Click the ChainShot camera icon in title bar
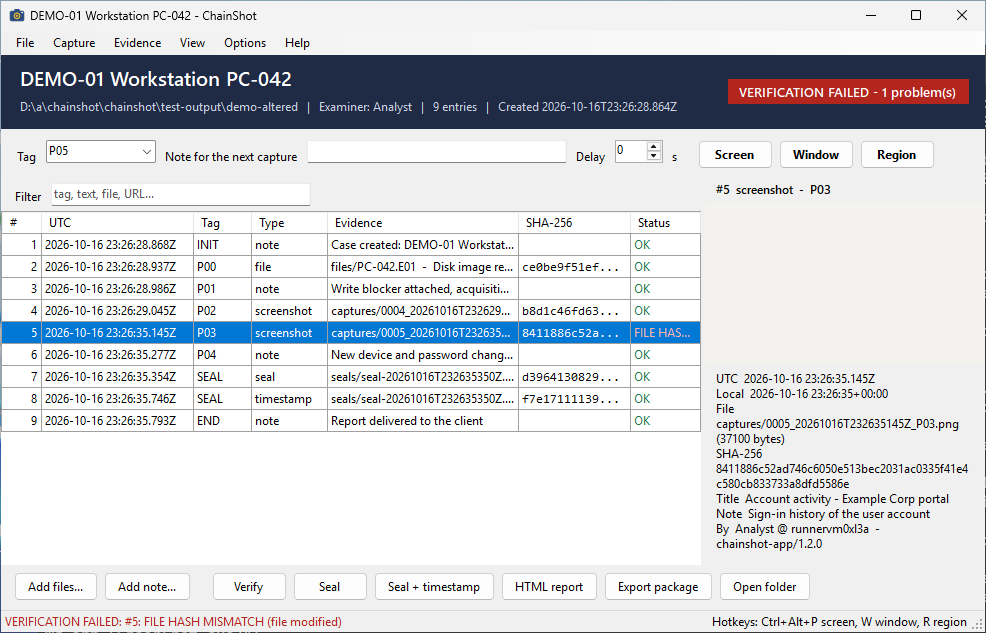The image size is (986, 633). pos(17,15)
